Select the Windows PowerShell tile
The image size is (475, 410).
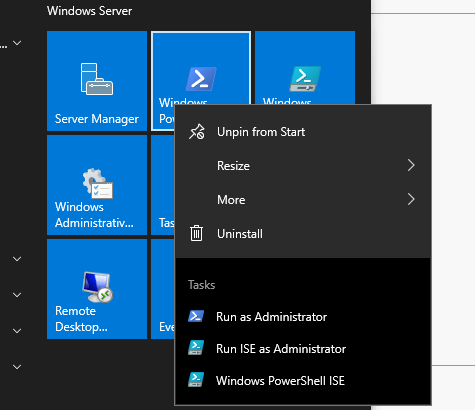[x=201, y=68]
